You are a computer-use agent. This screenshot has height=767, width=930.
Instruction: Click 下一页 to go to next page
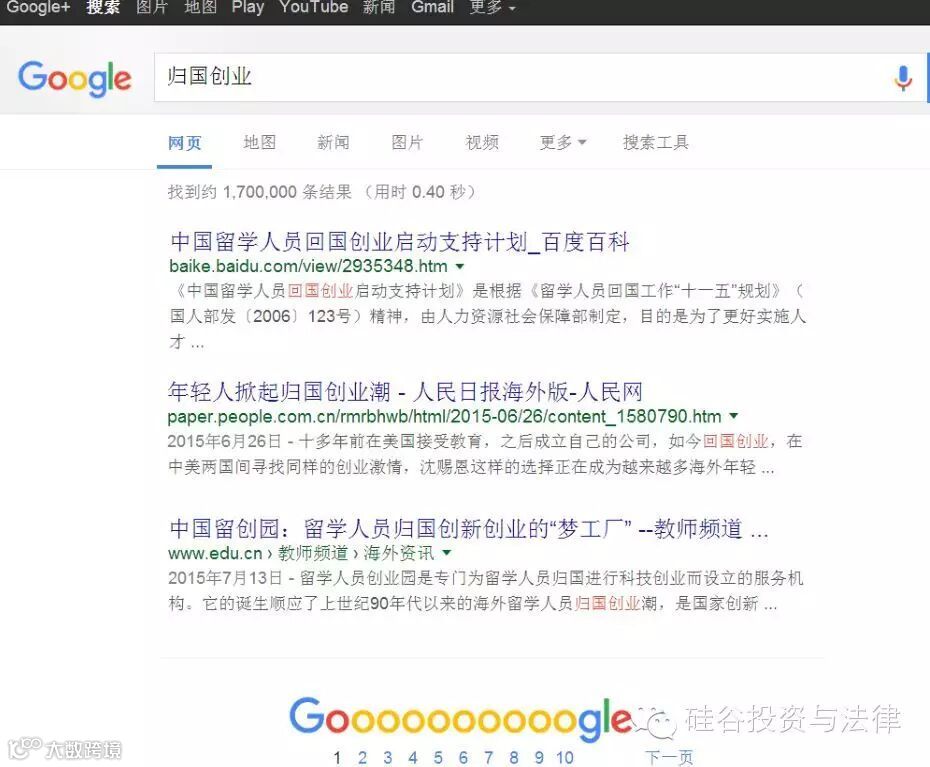(669, 758)
